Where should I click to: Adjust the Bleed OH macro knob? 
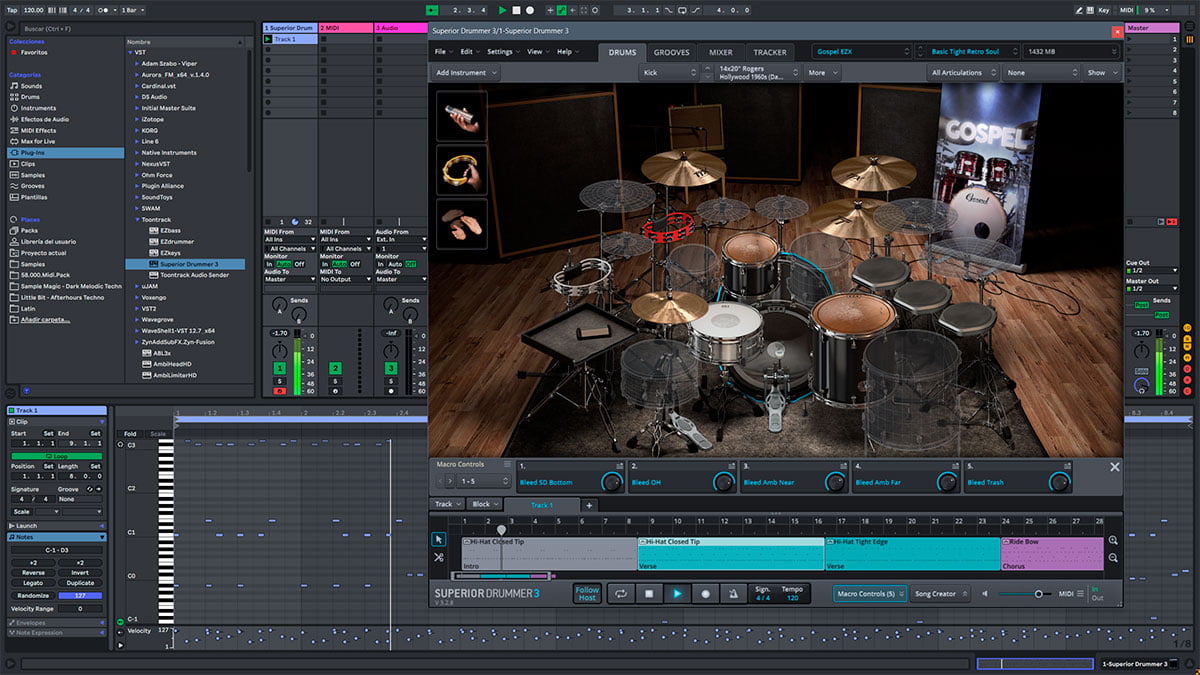pyautogui.click(x=722, y=482)
